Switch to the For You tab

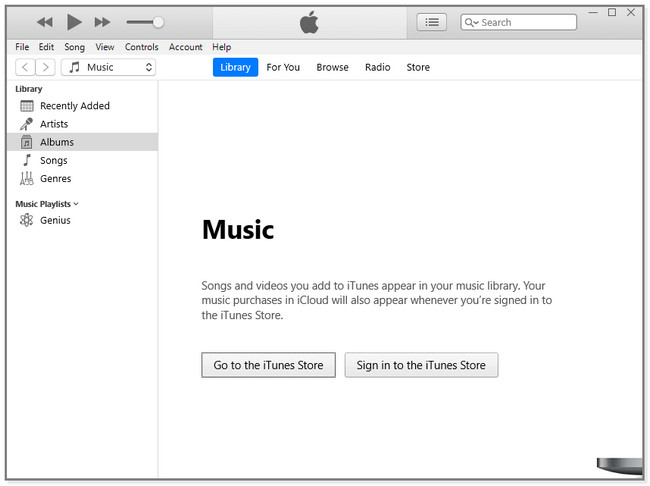[x=283, y=67]
